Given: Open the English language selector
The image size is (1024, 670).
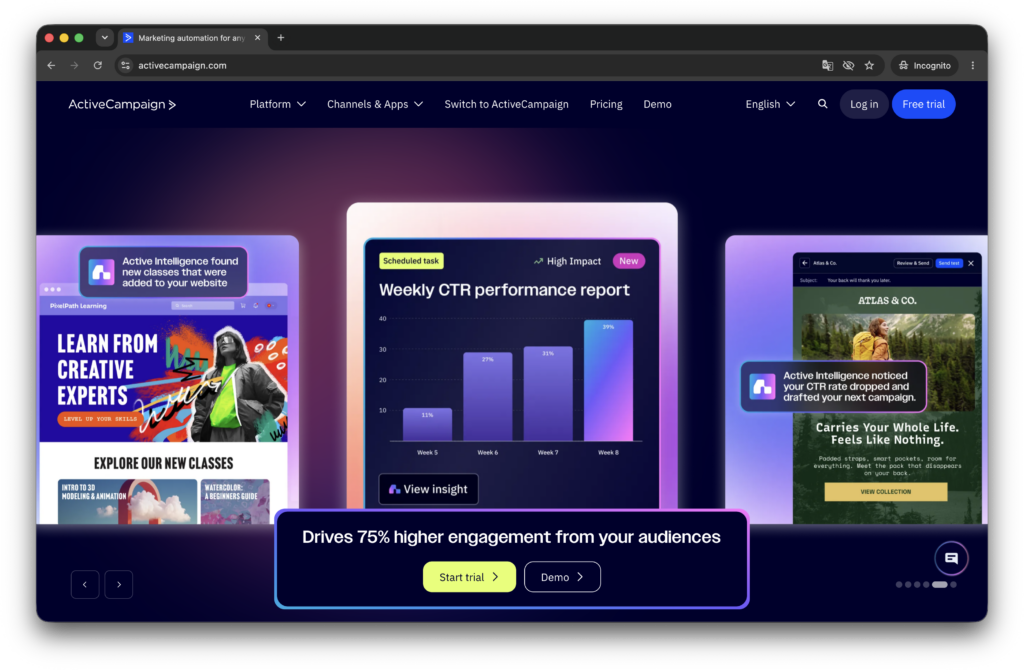Looking at the screenshot, I should pyautogui.click(x=770, y=104).
